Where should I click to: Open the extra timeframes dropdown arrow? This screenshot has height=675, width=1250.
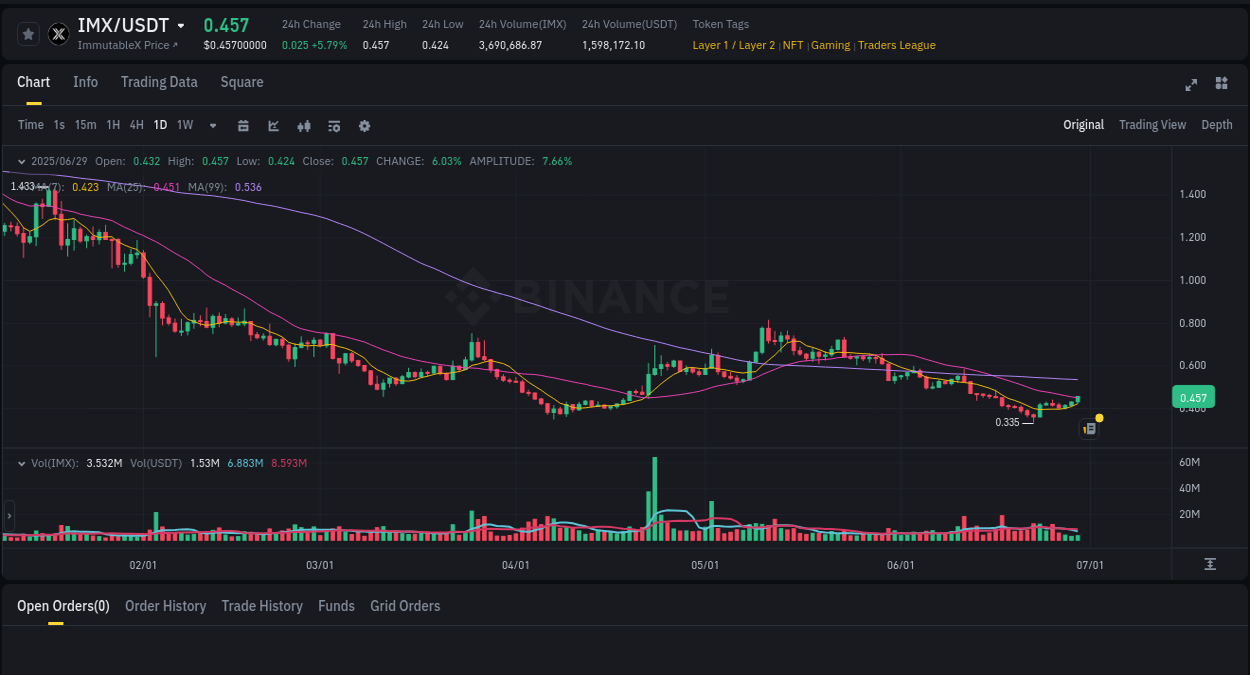211,125
